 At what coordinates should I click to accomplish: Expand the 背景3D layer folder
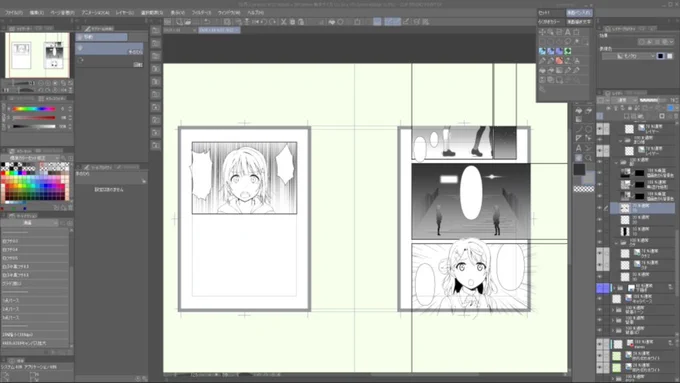tap(613, 331)
